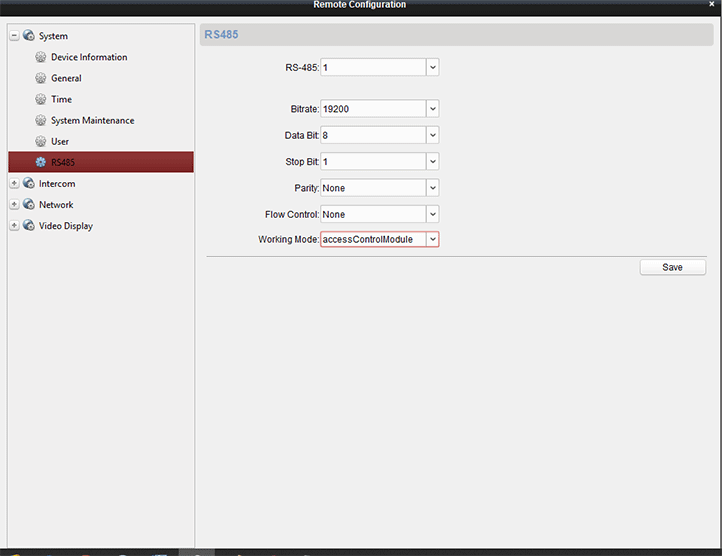Click the Video Display globe icon

pyautogui.click(x=29, y=225)
